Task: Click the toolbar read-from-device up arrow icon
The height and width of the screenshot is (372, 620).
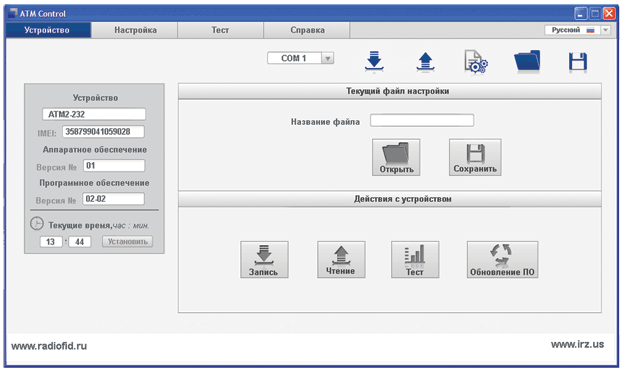Action: [x=425, y=62]
